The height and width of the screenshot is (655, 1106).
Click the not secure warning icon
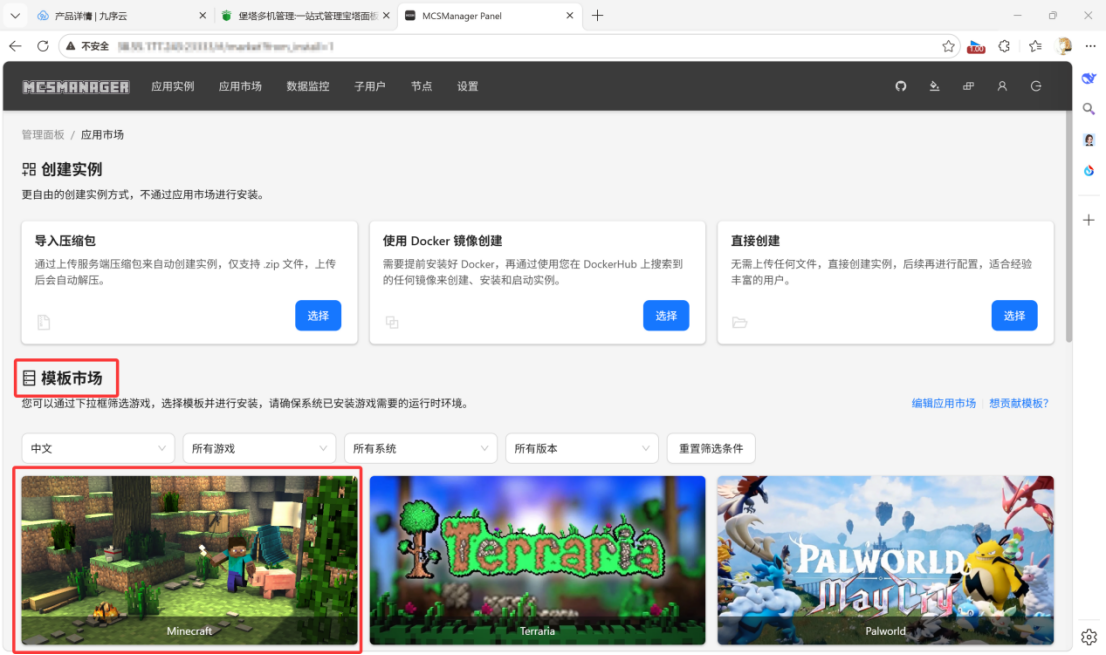point(71,46)
